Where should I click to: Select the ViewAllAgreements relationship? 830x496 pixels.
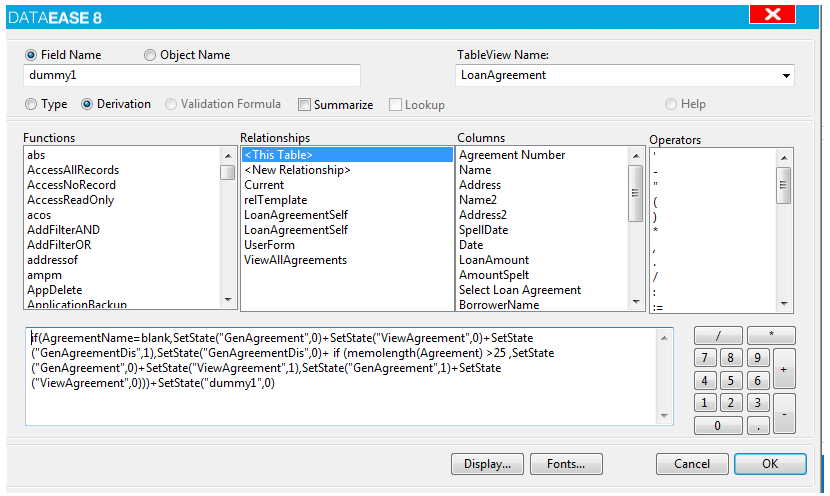295,260
